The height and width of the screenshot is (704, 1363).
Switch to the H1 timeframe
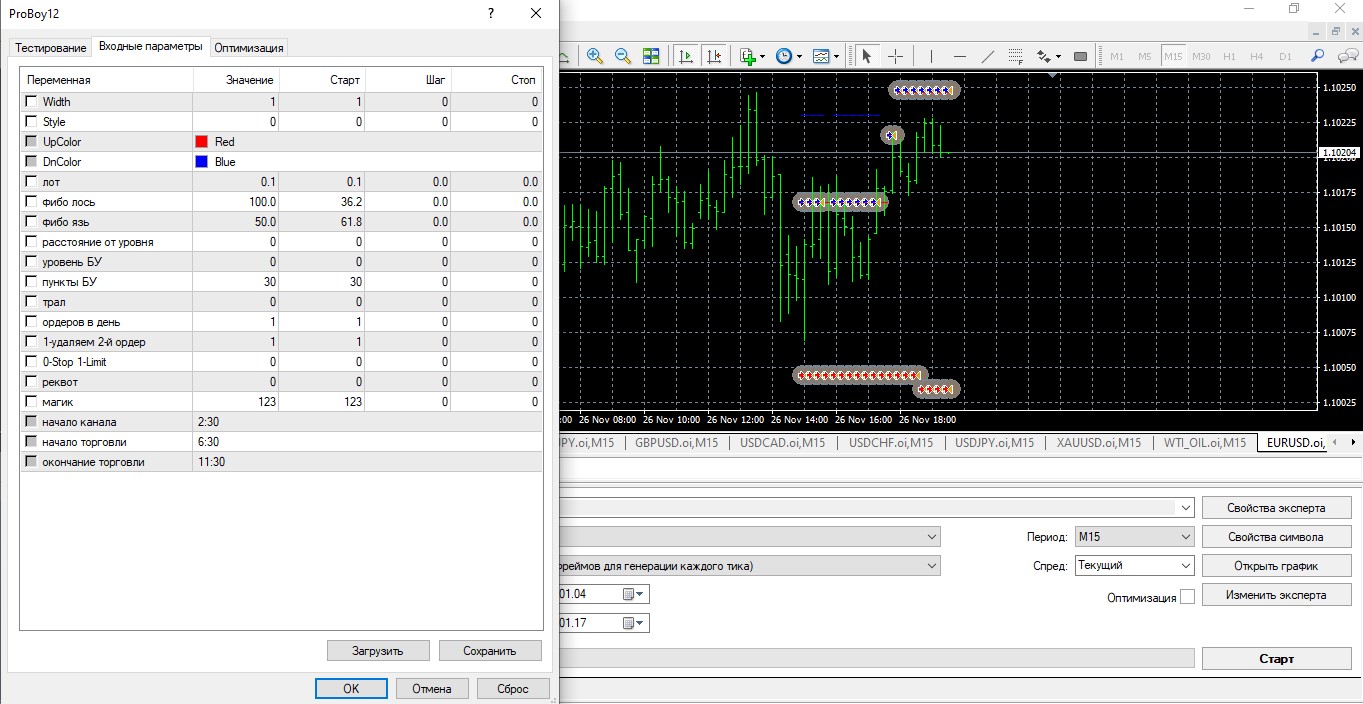click(1229, 56)
